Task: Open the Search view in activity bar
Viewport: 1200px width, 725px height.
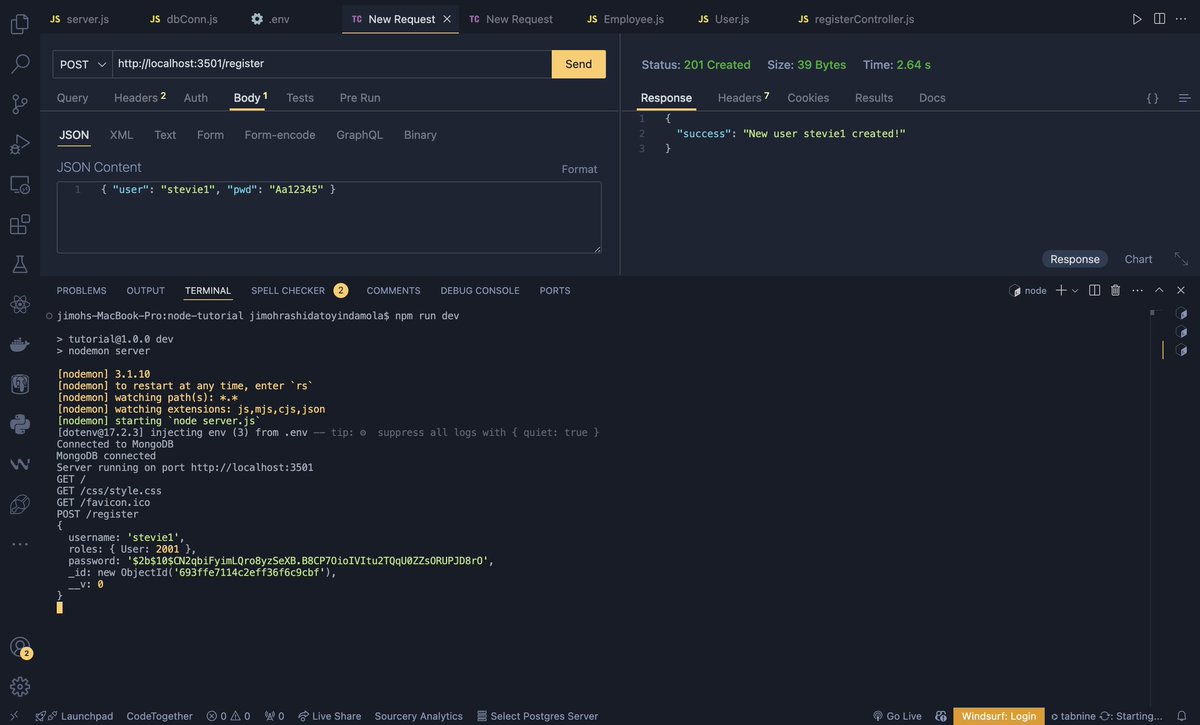Action: (20, 64)
